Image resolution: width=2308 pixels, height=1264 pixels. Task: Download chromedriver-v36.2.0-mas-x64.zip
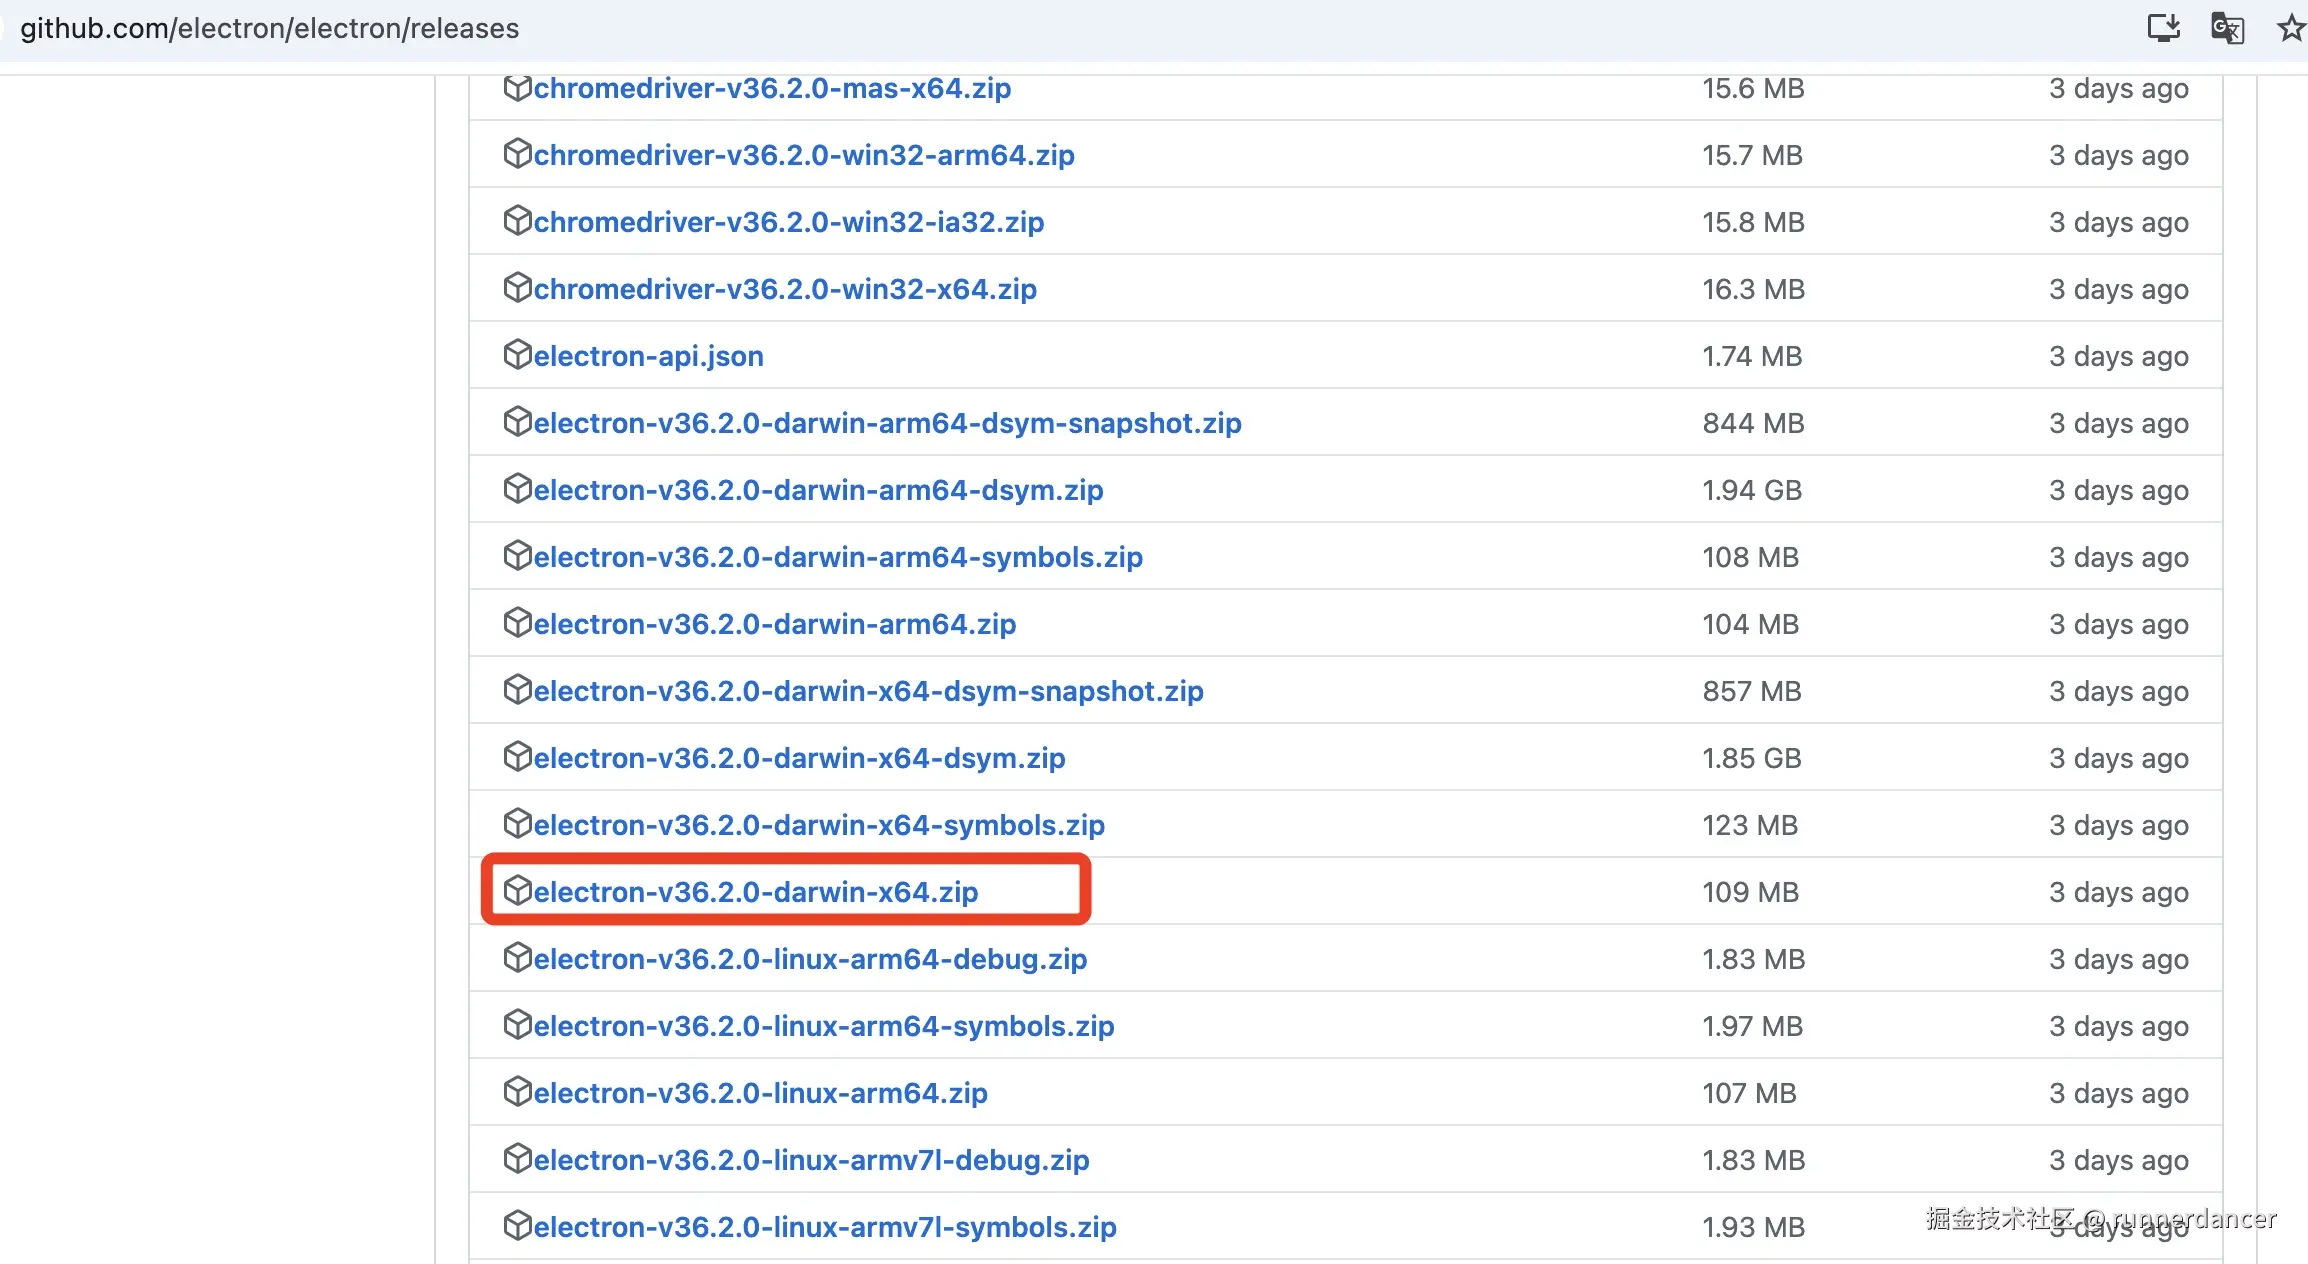(772, 88)
